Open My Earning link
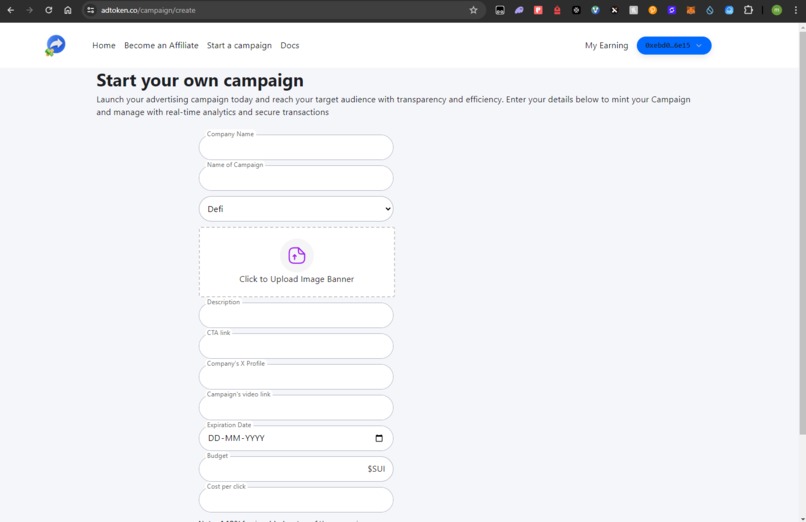This screenshot has height=522, width=806. [607, 45]
